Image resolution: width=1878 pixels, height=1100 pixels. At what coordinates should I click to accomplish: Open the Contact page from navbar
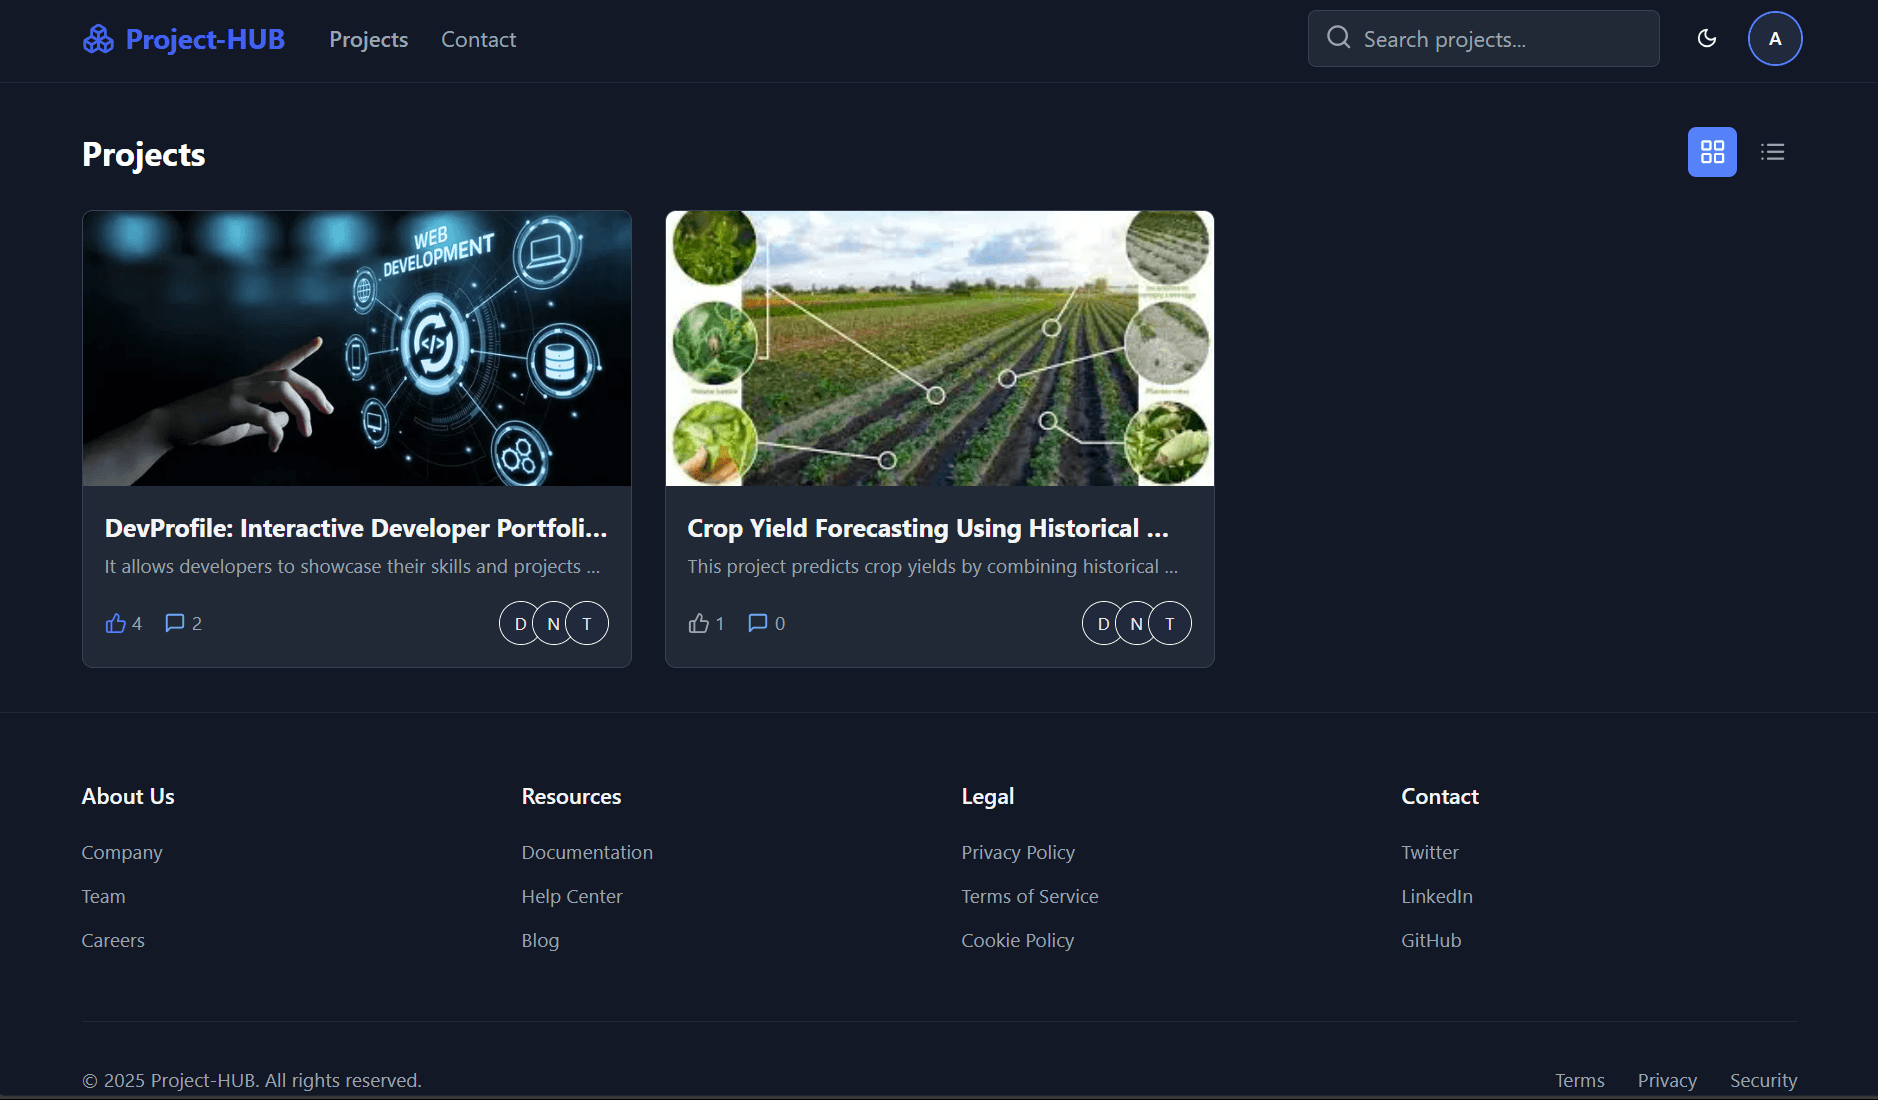pos(478,40)
